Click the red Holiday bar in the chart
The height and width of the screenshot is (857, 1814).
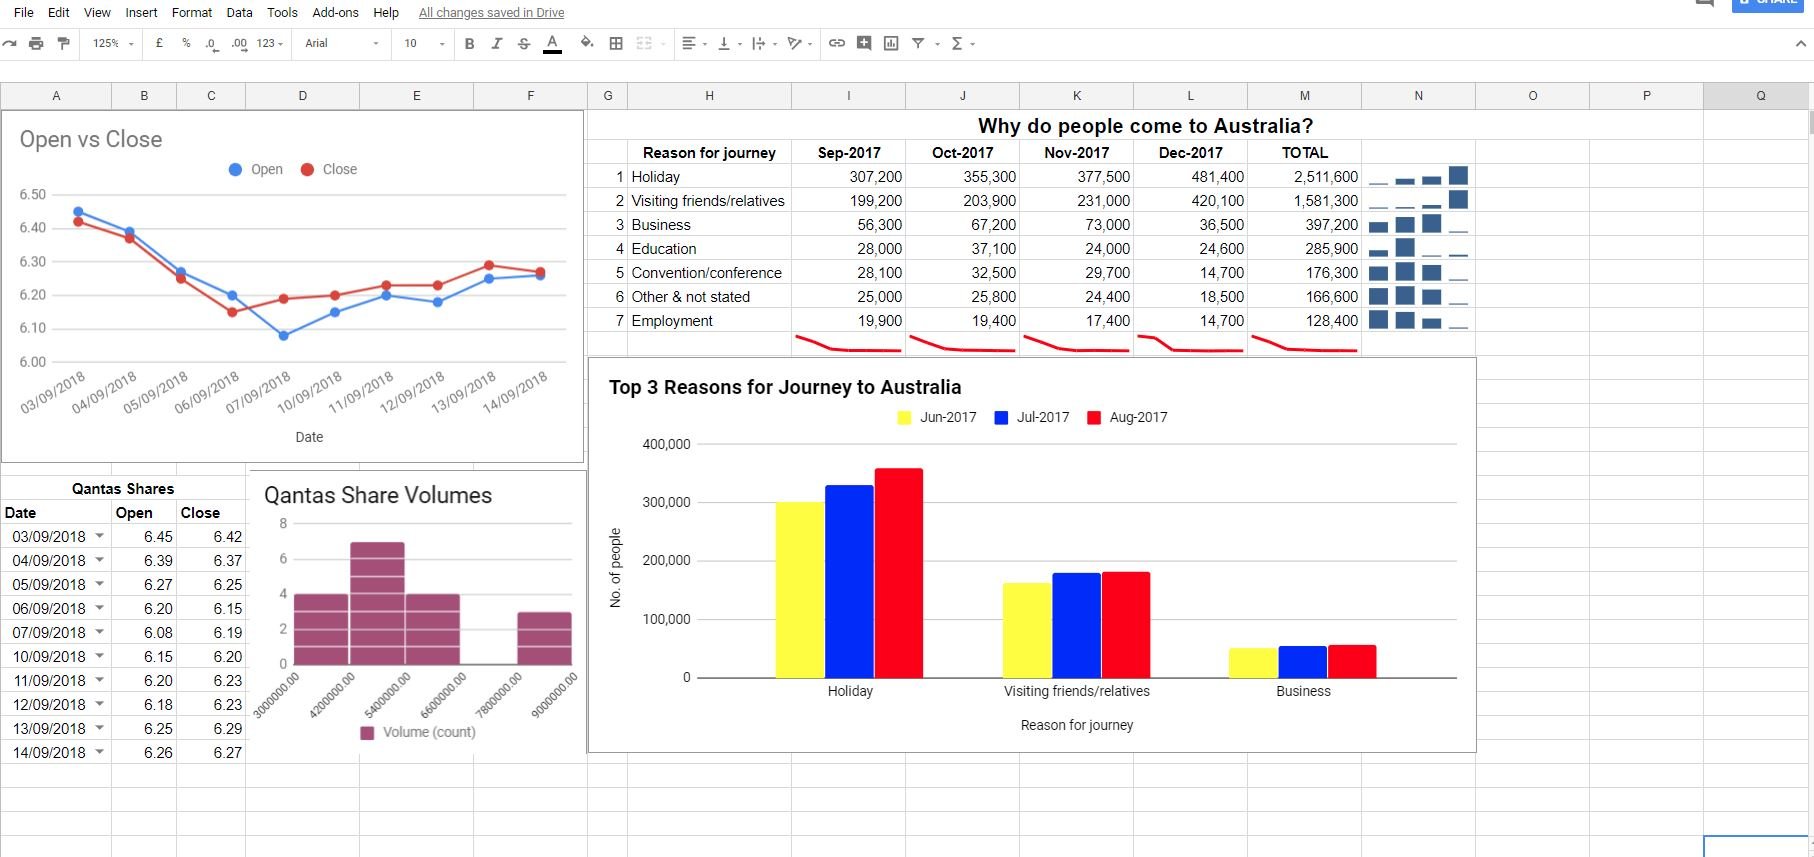pyautogui.click(x=899, y=573)
